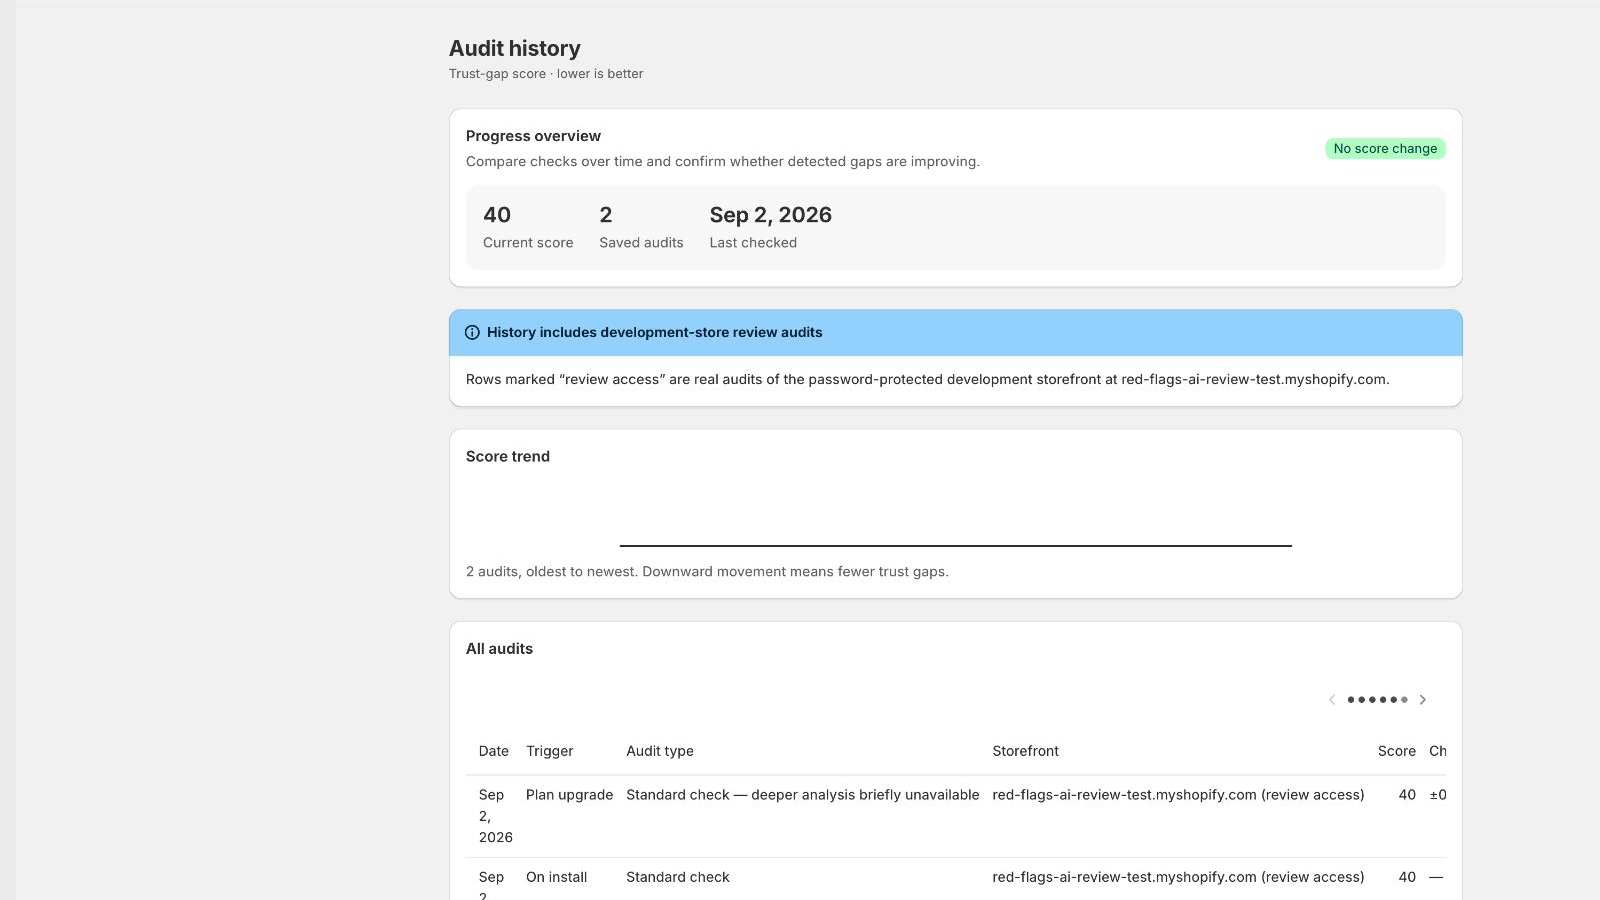Click the Saved audits count
This screenshot has width=1600, height=900.
606,215
